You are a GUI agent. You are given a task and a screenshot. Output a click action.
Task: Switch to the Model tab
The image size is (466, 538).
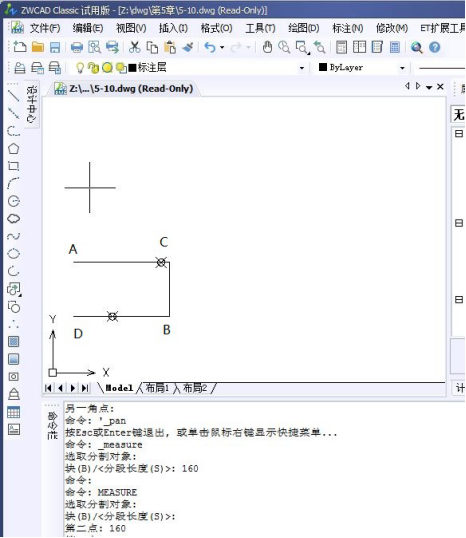119,388
